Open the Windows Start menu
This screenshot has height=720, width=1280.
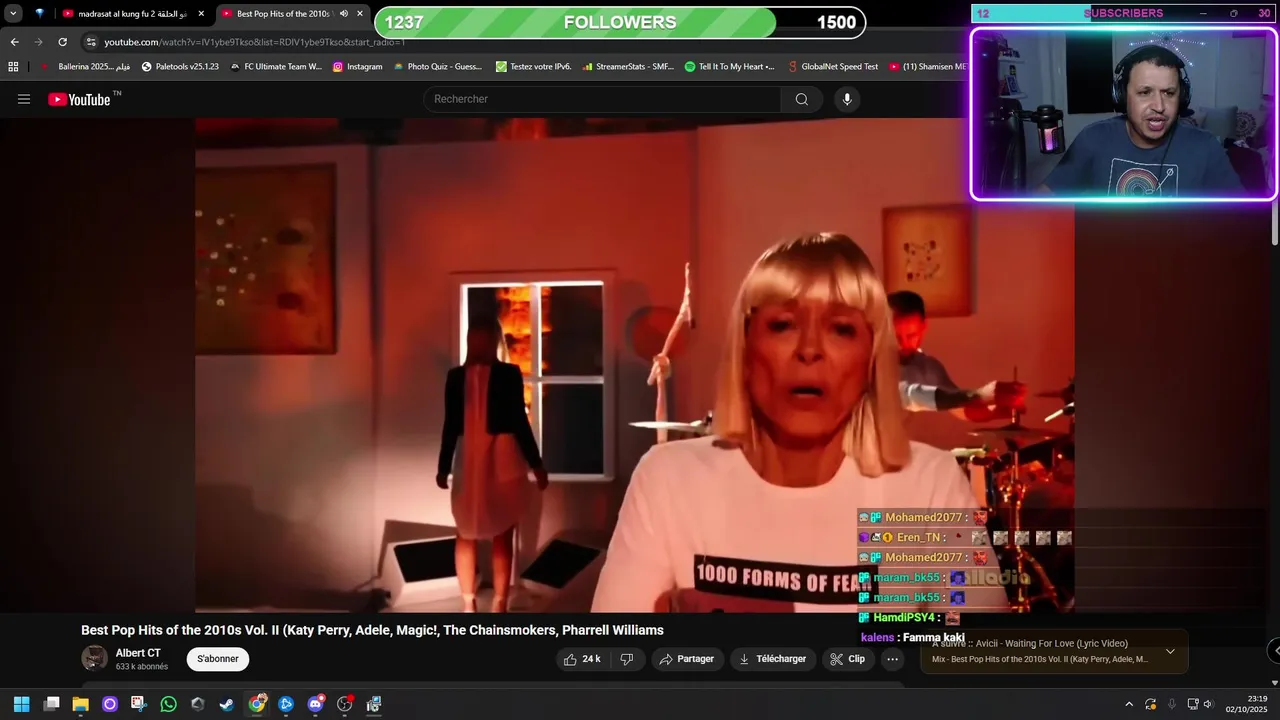(x=21, y=704)
